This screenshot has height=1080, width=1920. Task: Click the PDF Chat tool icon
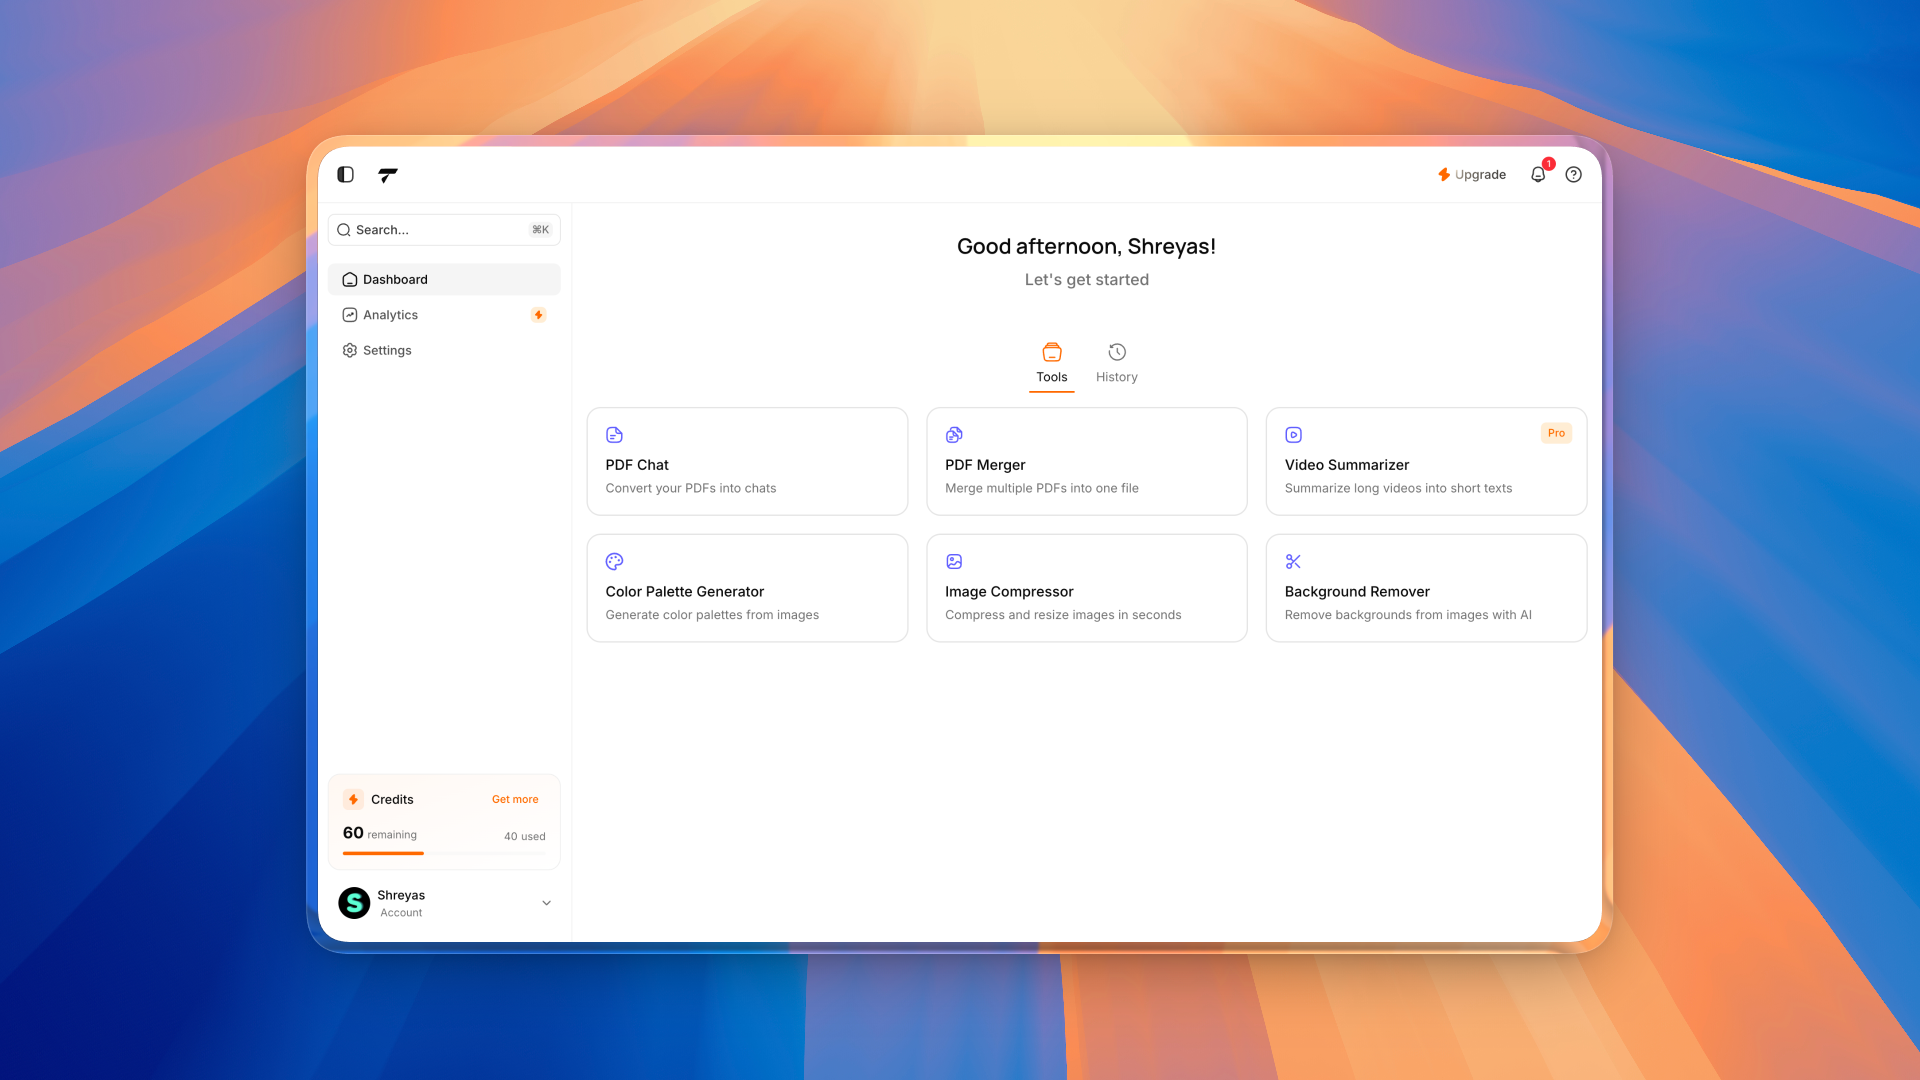[x=614, y=435]
